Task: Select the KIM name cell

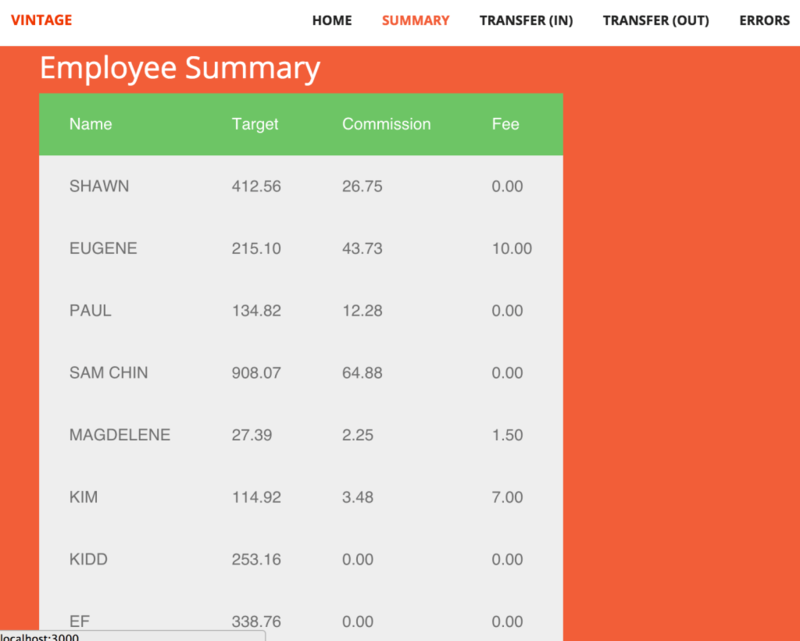Action: click(x=84, y=498)
